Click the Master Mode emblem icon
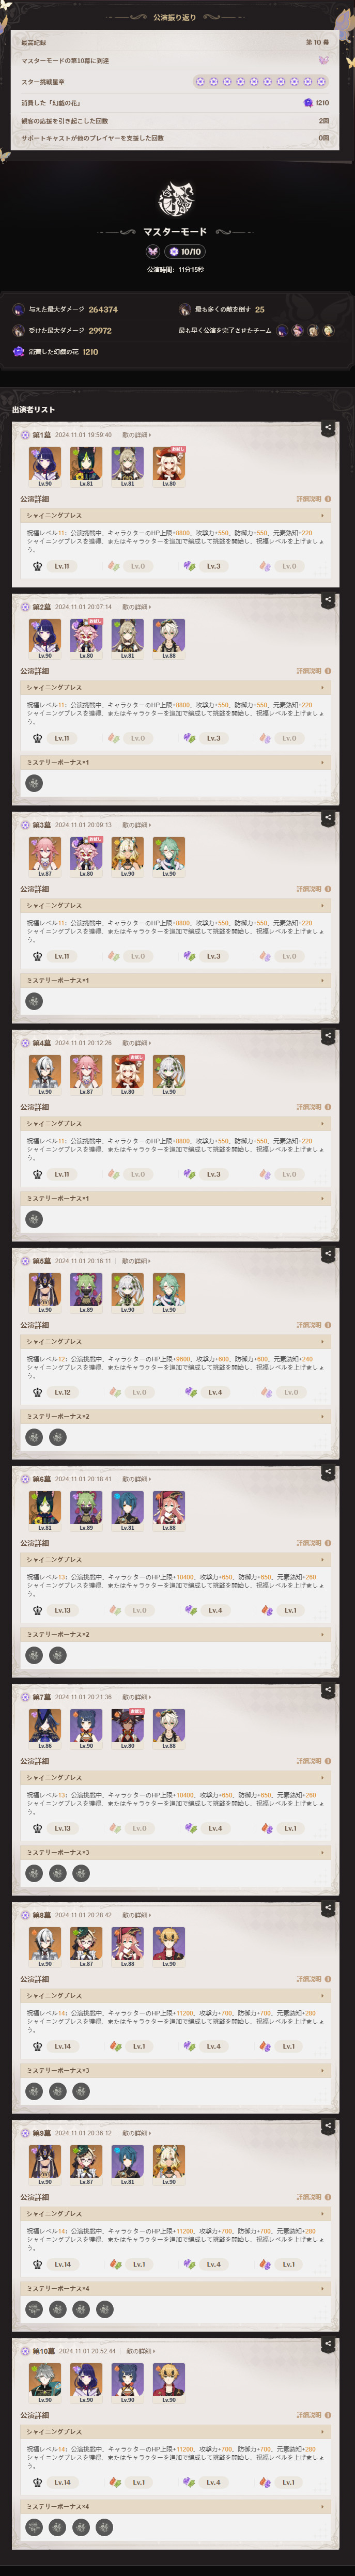 point(177,199)
